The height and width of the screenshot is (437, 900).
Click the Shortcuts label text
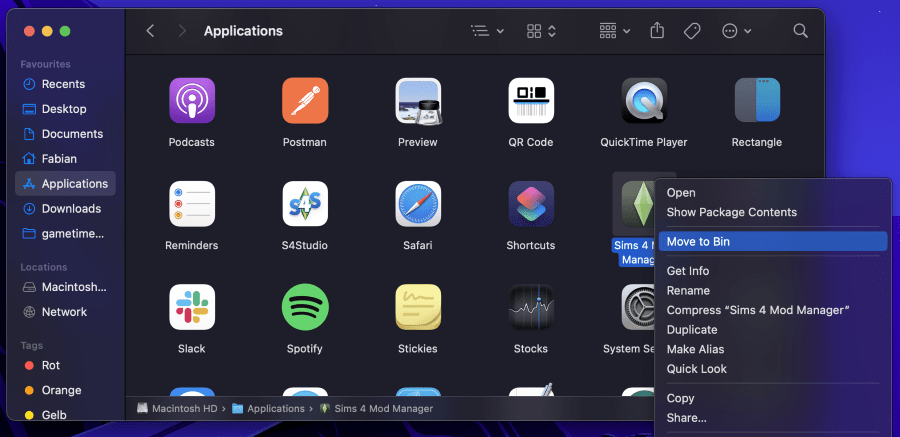(531, 246)
